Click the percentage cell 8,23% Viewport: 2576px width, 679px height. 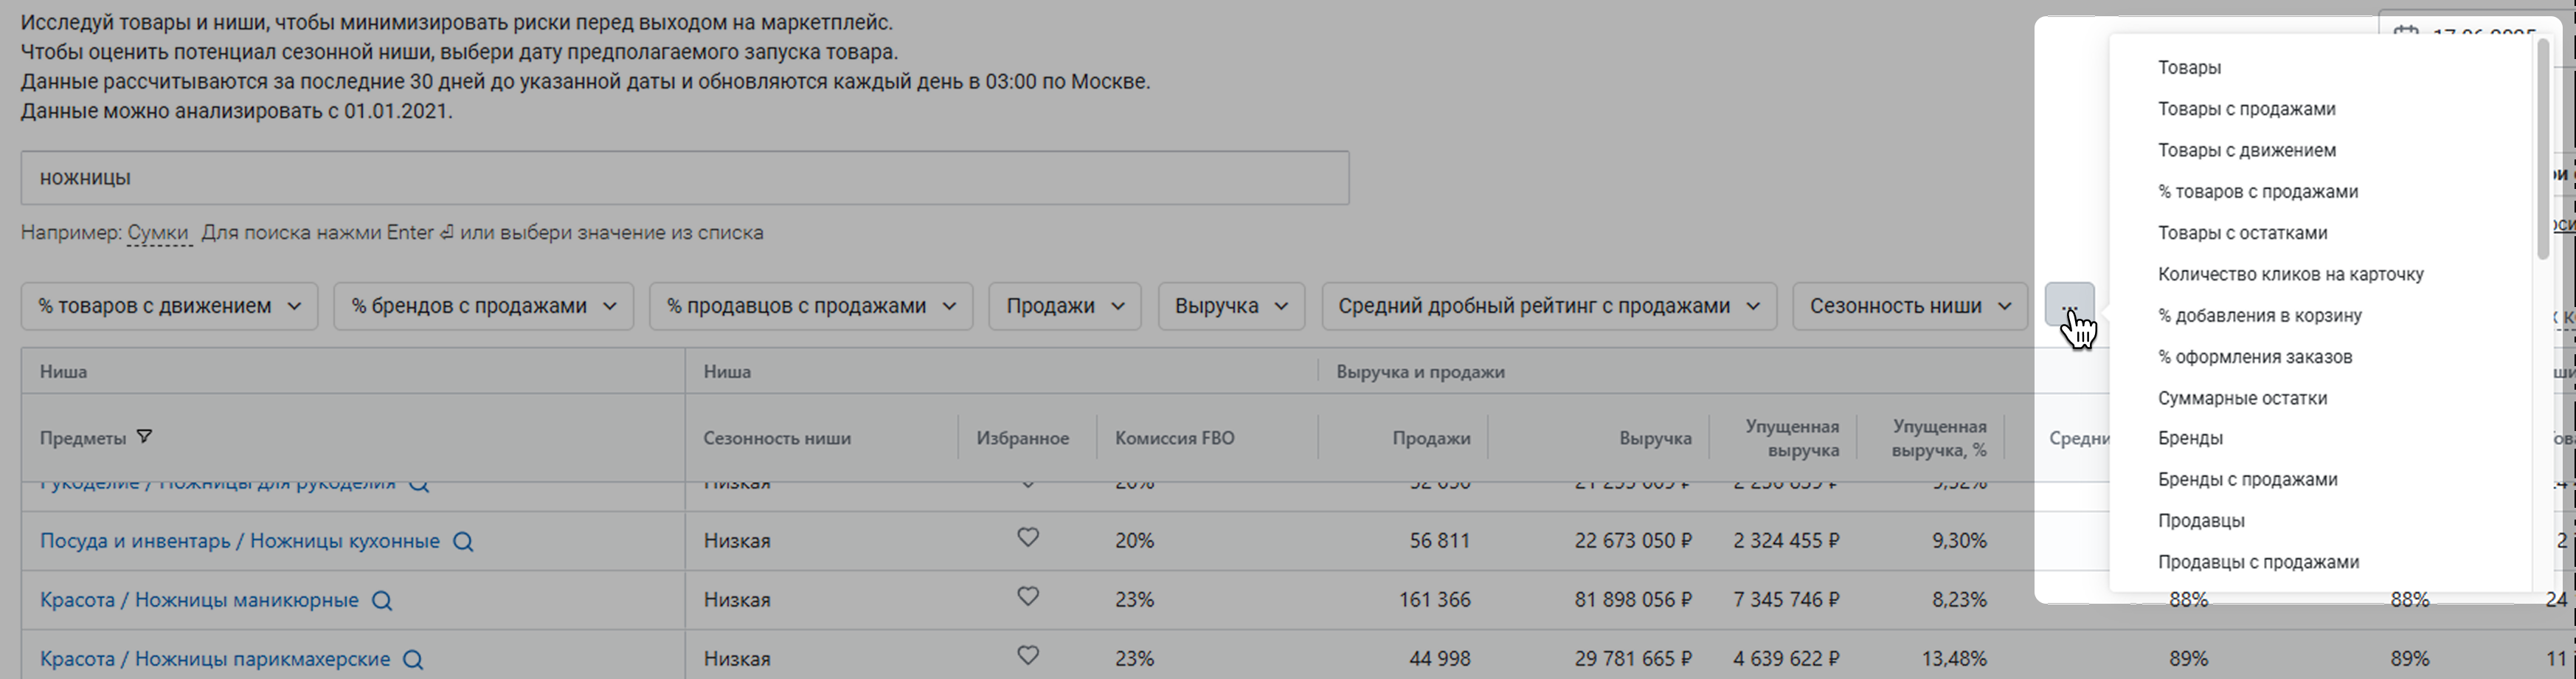1959,600
